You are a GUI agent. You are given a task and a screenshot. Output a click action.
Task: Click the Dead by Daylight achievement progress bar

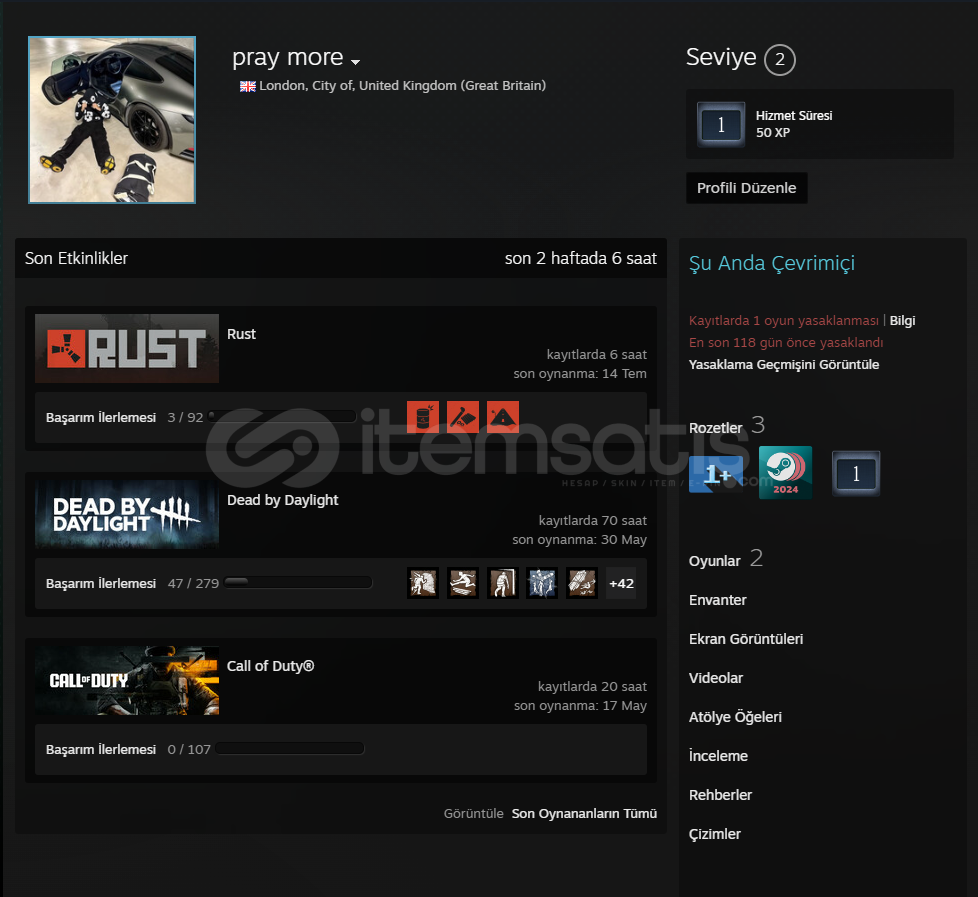click(x=298, y=583)
